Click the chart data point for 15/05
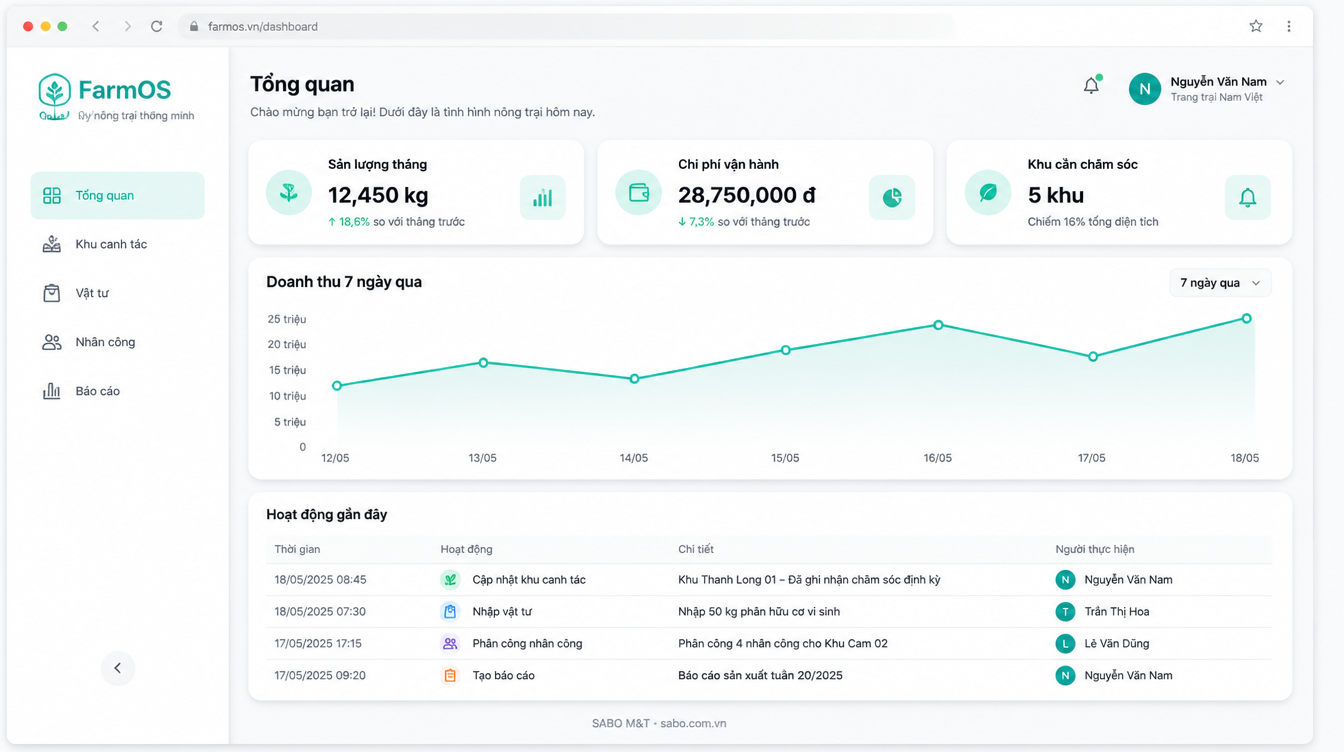 [786, 350]
